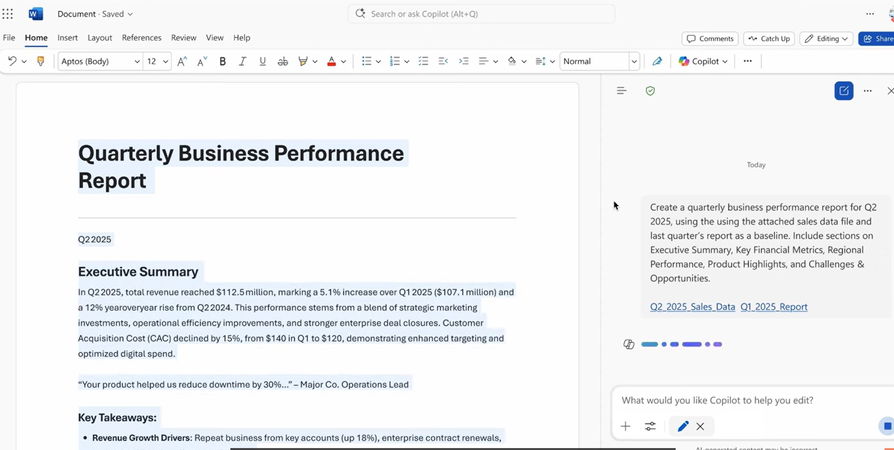The height and width of the screenshot is (450, 894).
Task: Open the Comments button
Action: tap(710, 39)
